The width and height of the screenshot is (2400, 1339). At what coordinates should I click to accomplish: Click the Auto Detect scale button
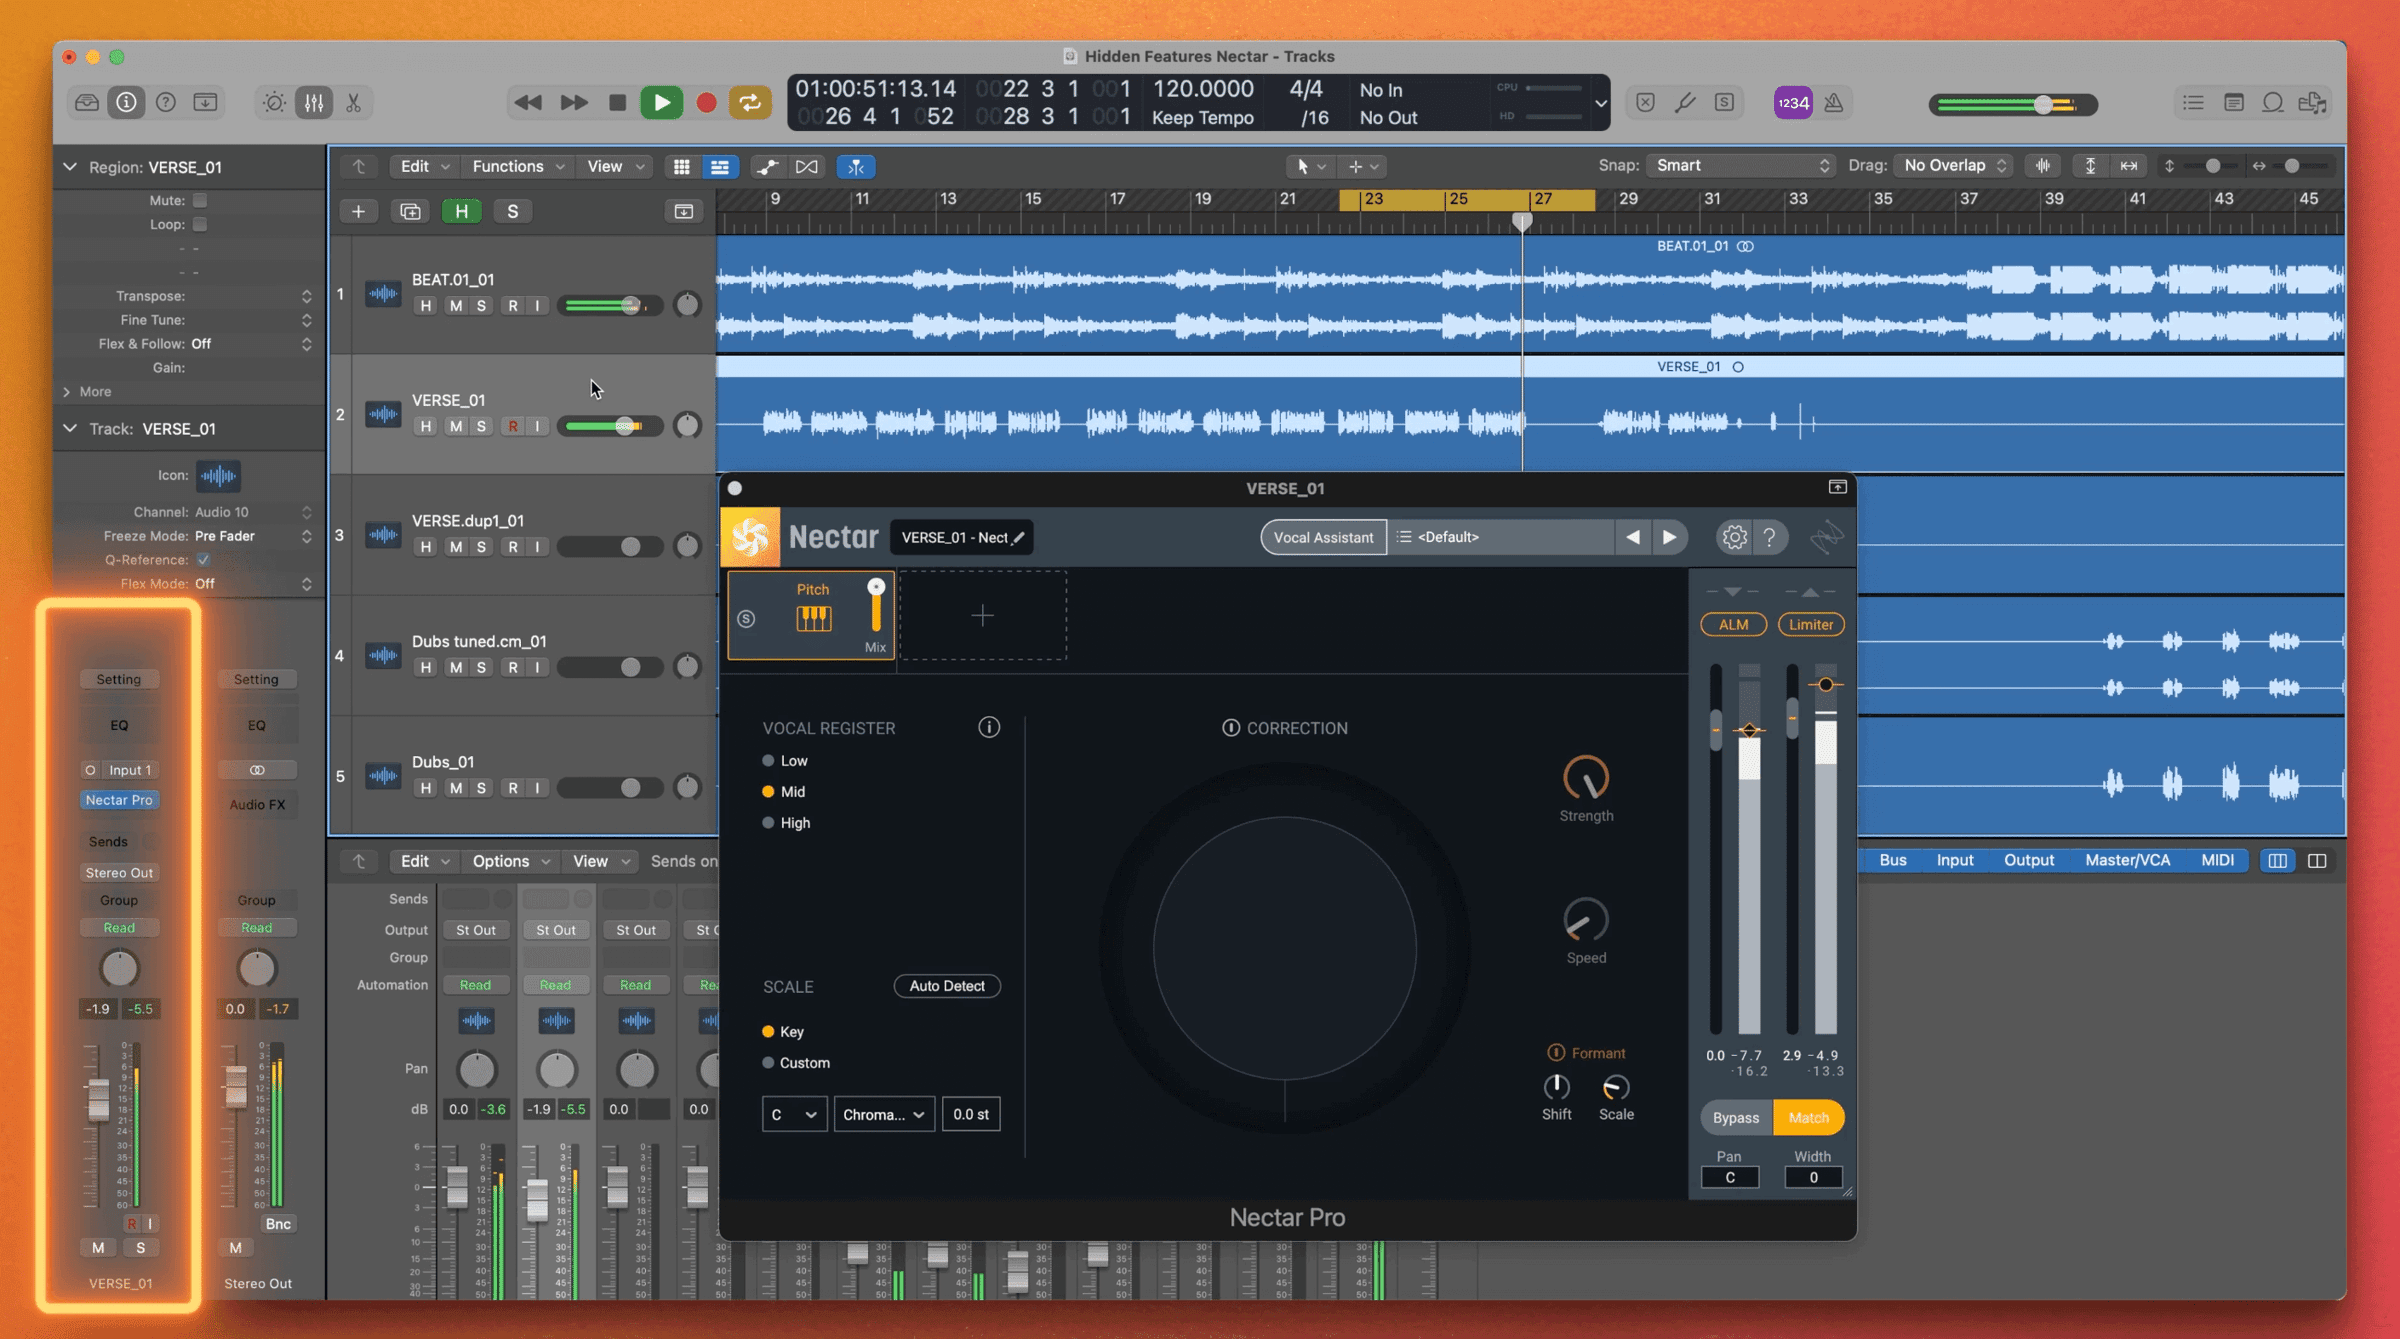(946, 985)
